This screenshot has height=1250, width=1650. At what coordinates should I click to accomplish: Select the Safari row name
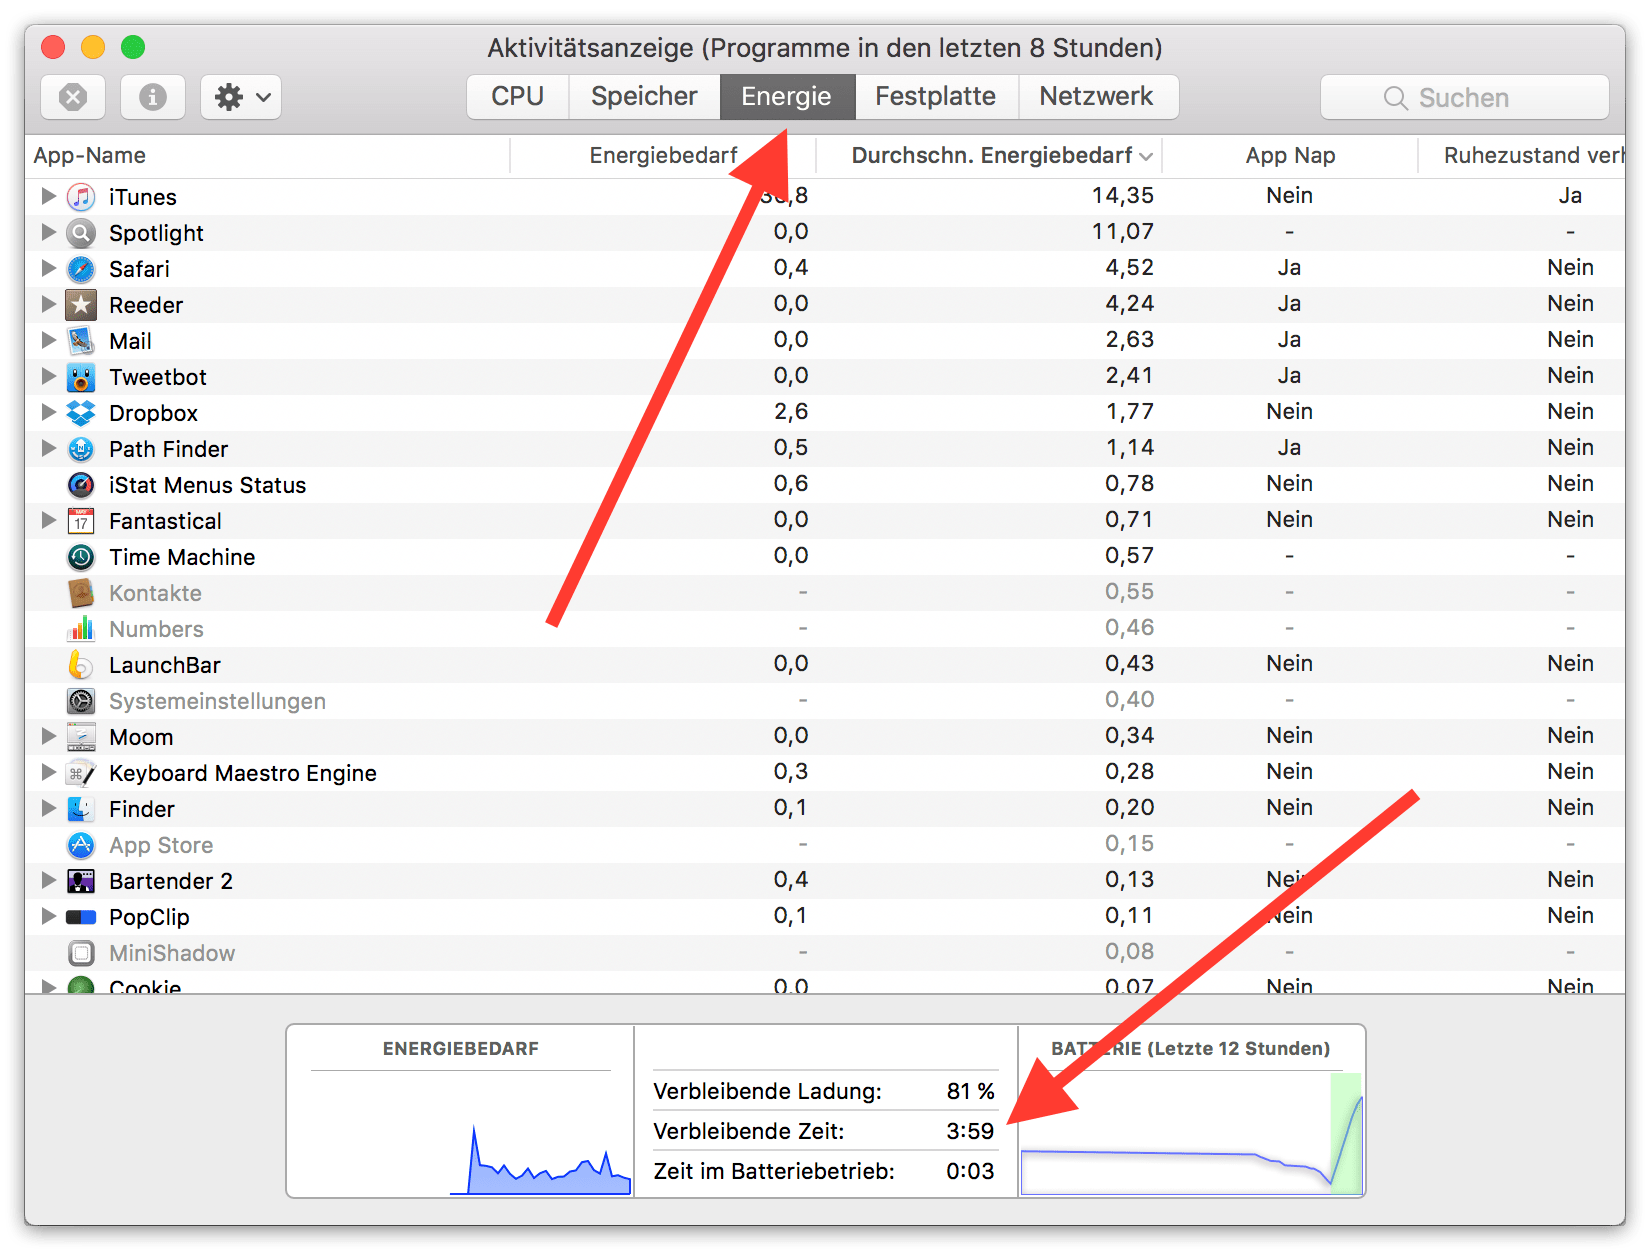pyautogui.click(x=139, y=269)
